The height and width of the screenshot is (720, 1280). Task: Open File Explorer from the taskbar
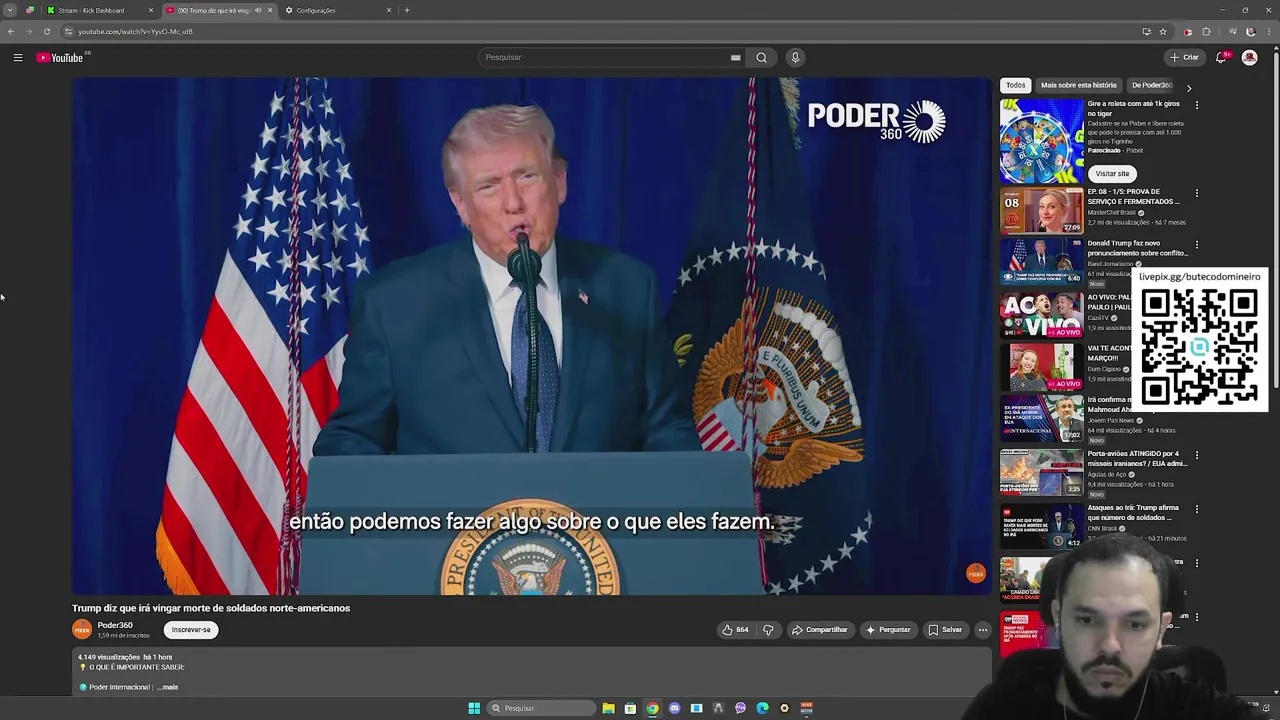pyautogui.click(x=608, y=708)
